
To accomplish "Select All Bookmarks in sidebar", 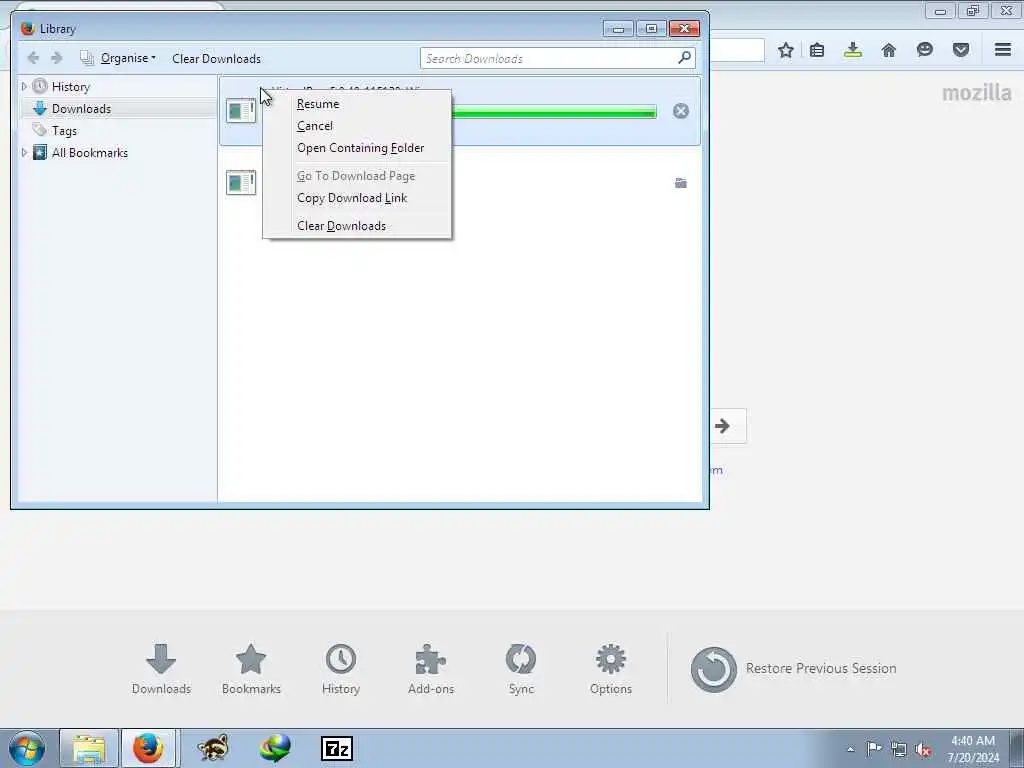I will click(x=89, y=153).
